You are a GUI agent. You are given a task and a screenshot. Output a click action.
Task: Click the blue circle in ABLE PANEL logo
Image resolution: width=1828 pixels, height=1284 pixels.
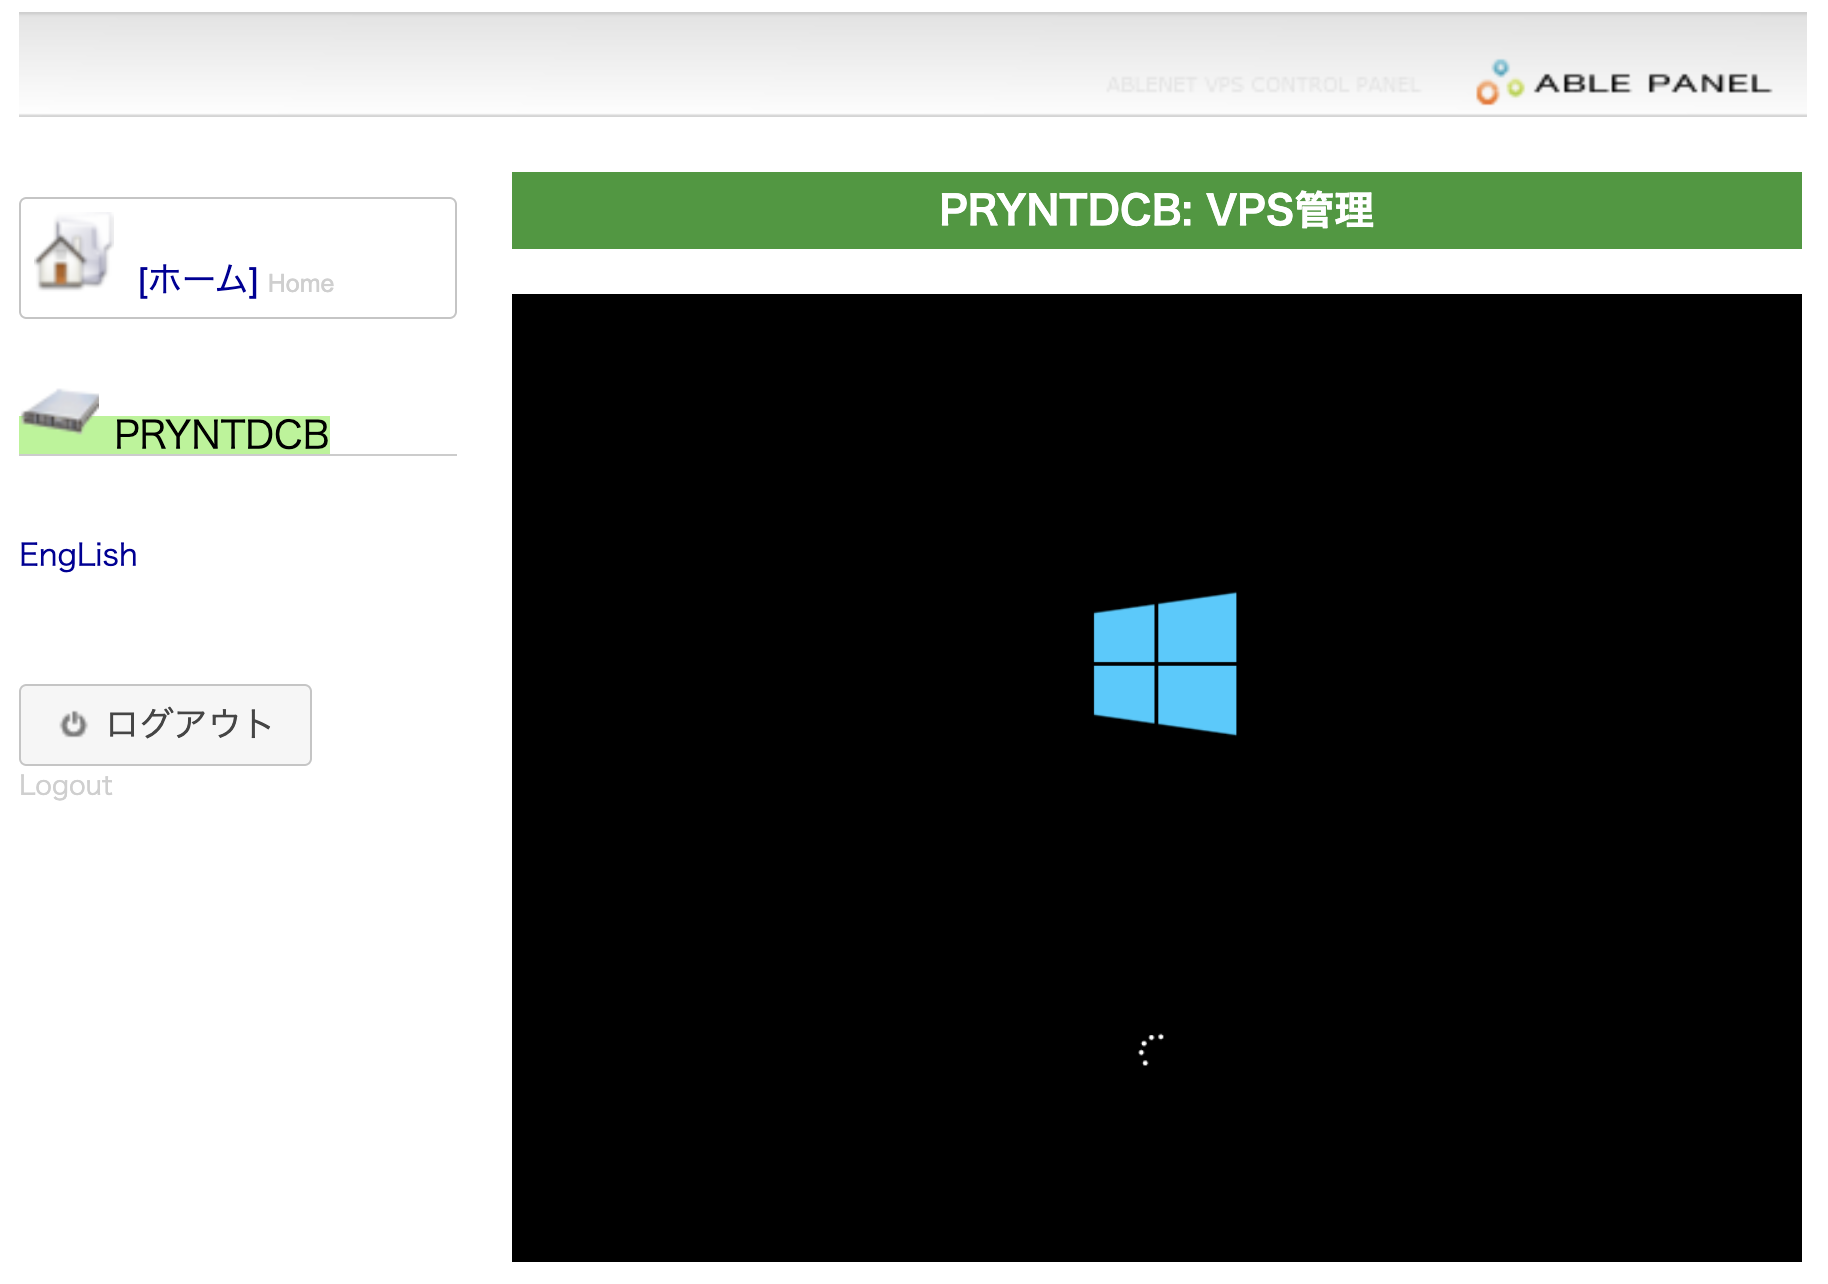pos(1500,68)
